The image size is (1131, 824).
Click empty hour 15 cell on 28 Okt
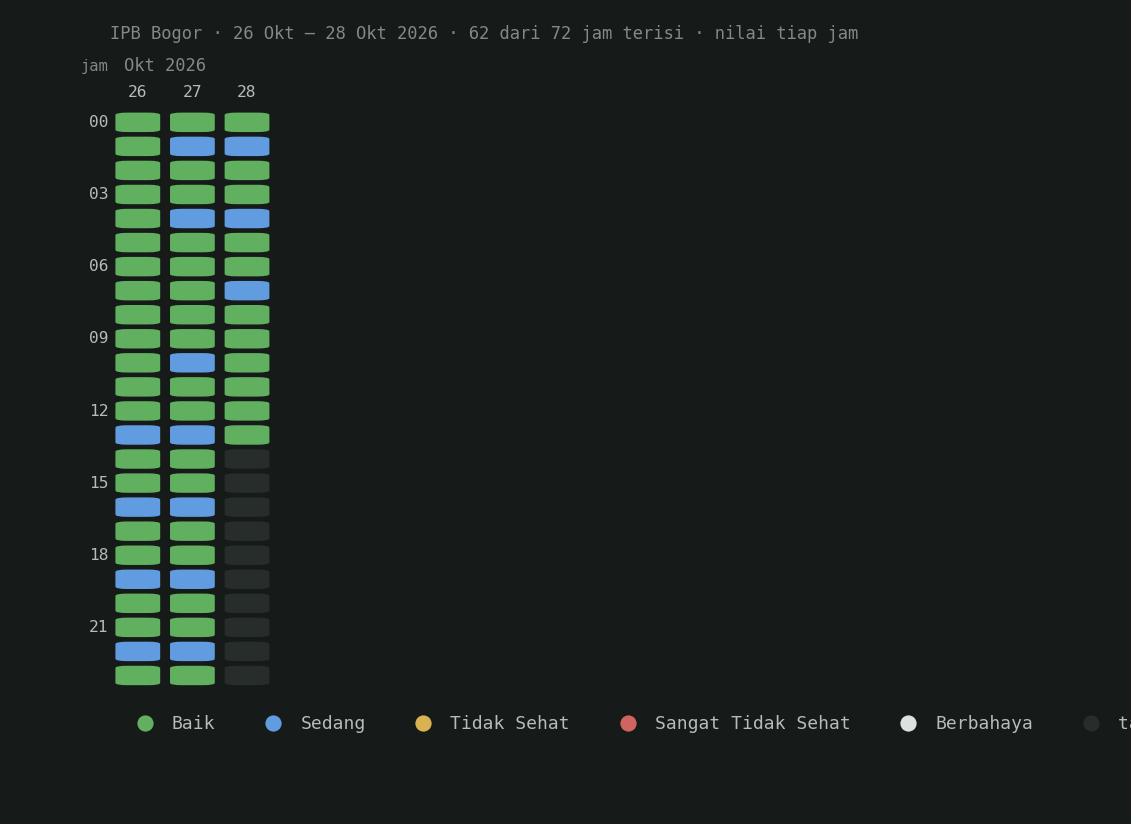(247, 483)
